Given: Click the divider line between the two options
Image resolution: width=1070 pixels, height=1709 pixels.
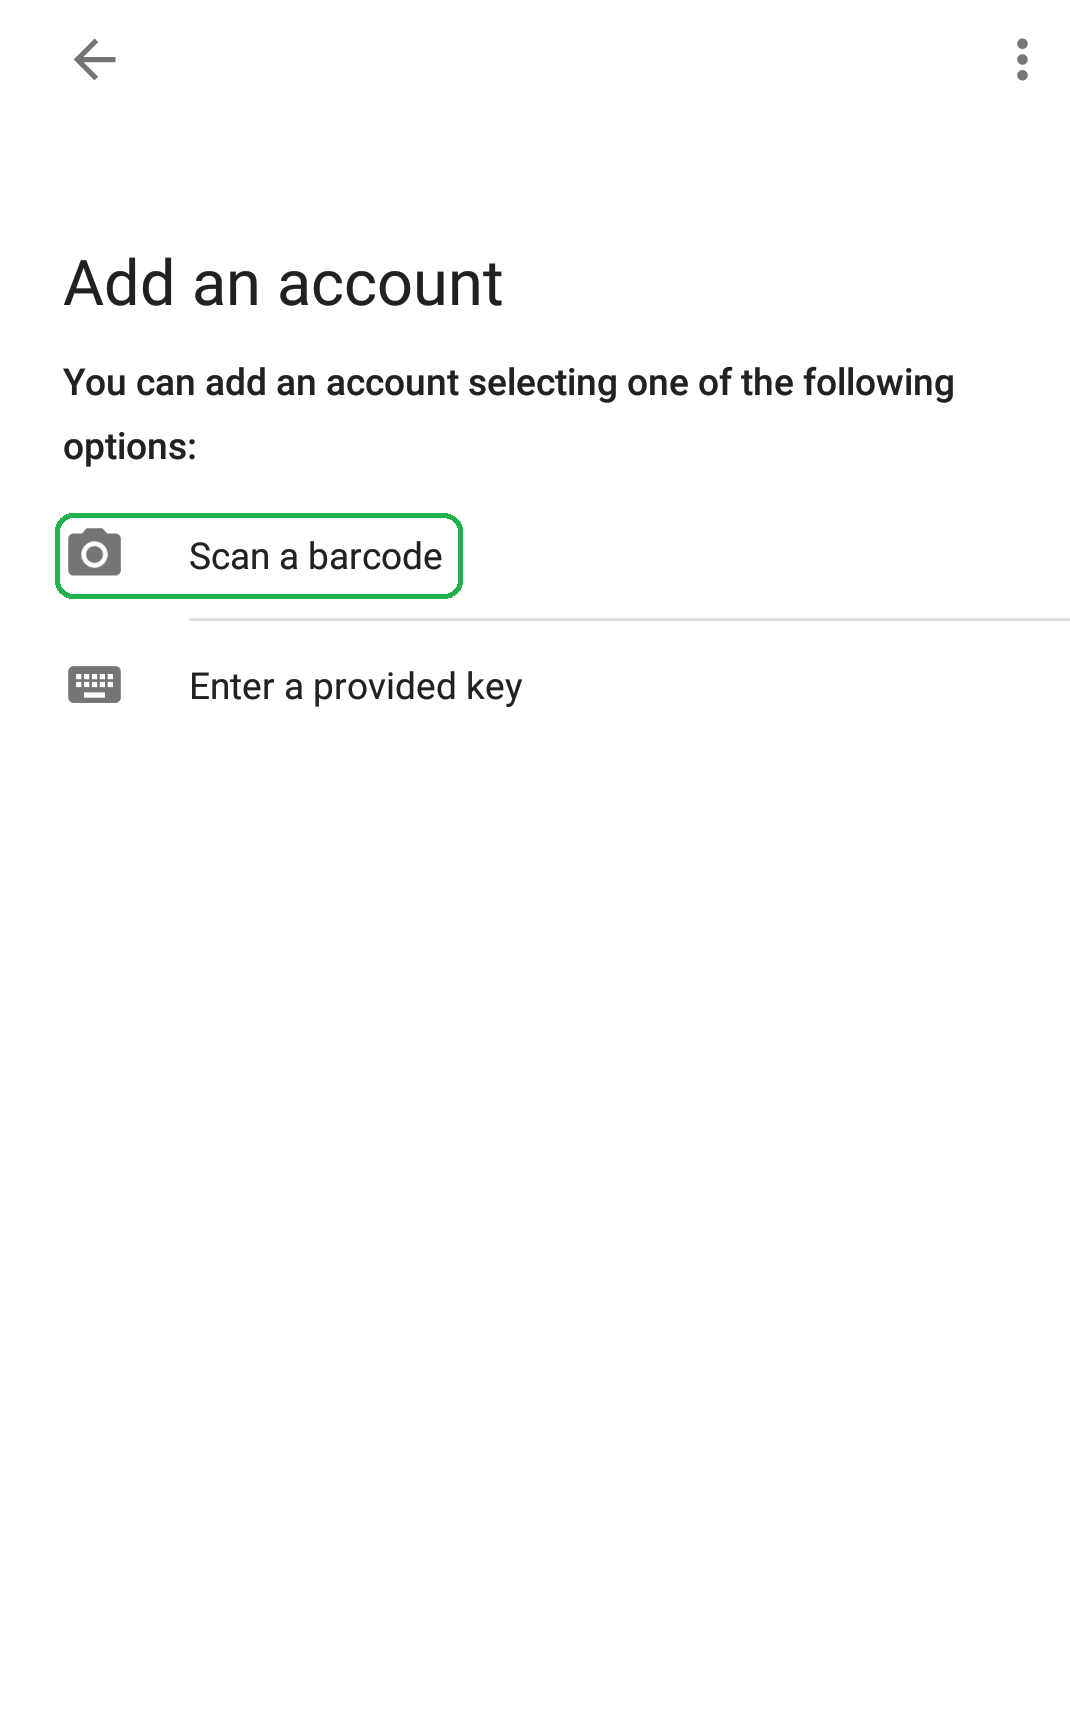Looking at the screenshot, I should pyautogui.click(x=628, y=619).
